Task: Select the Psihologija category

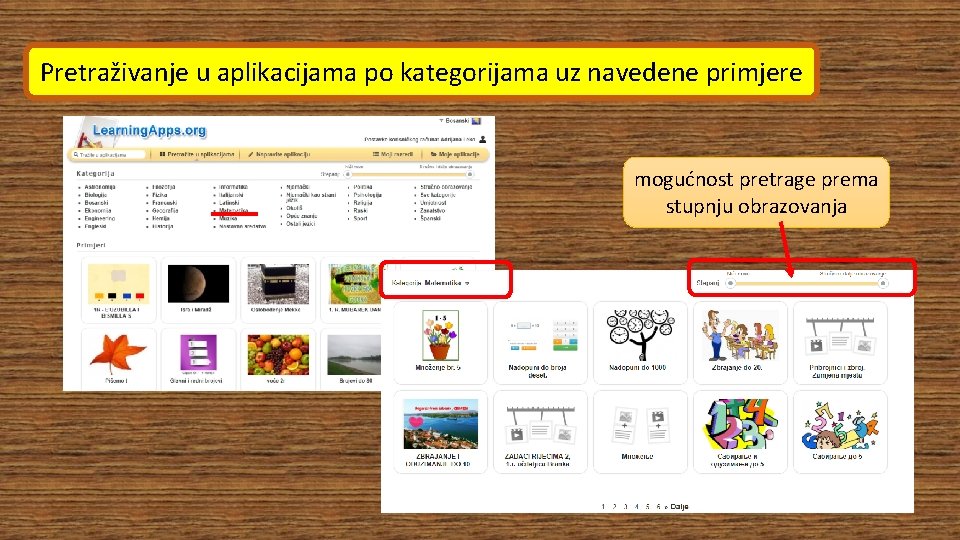Action: (367, 195)
